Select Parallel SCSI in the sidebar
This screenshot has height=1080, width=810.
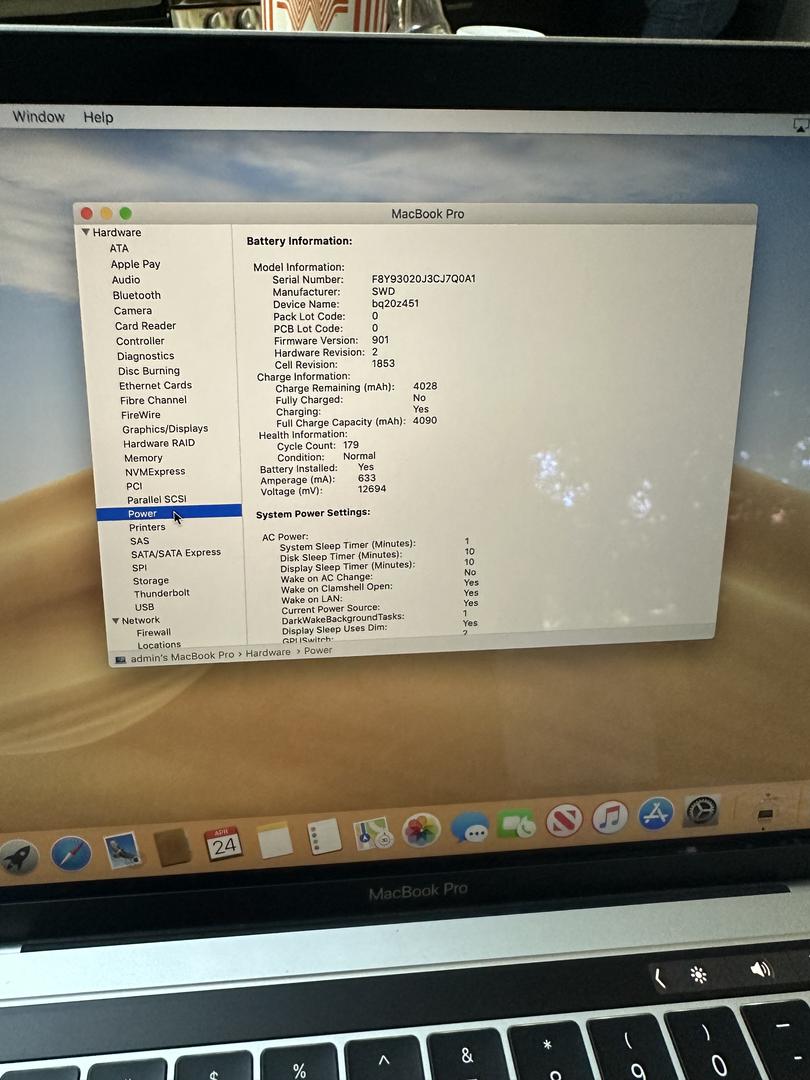coord(156,499)
